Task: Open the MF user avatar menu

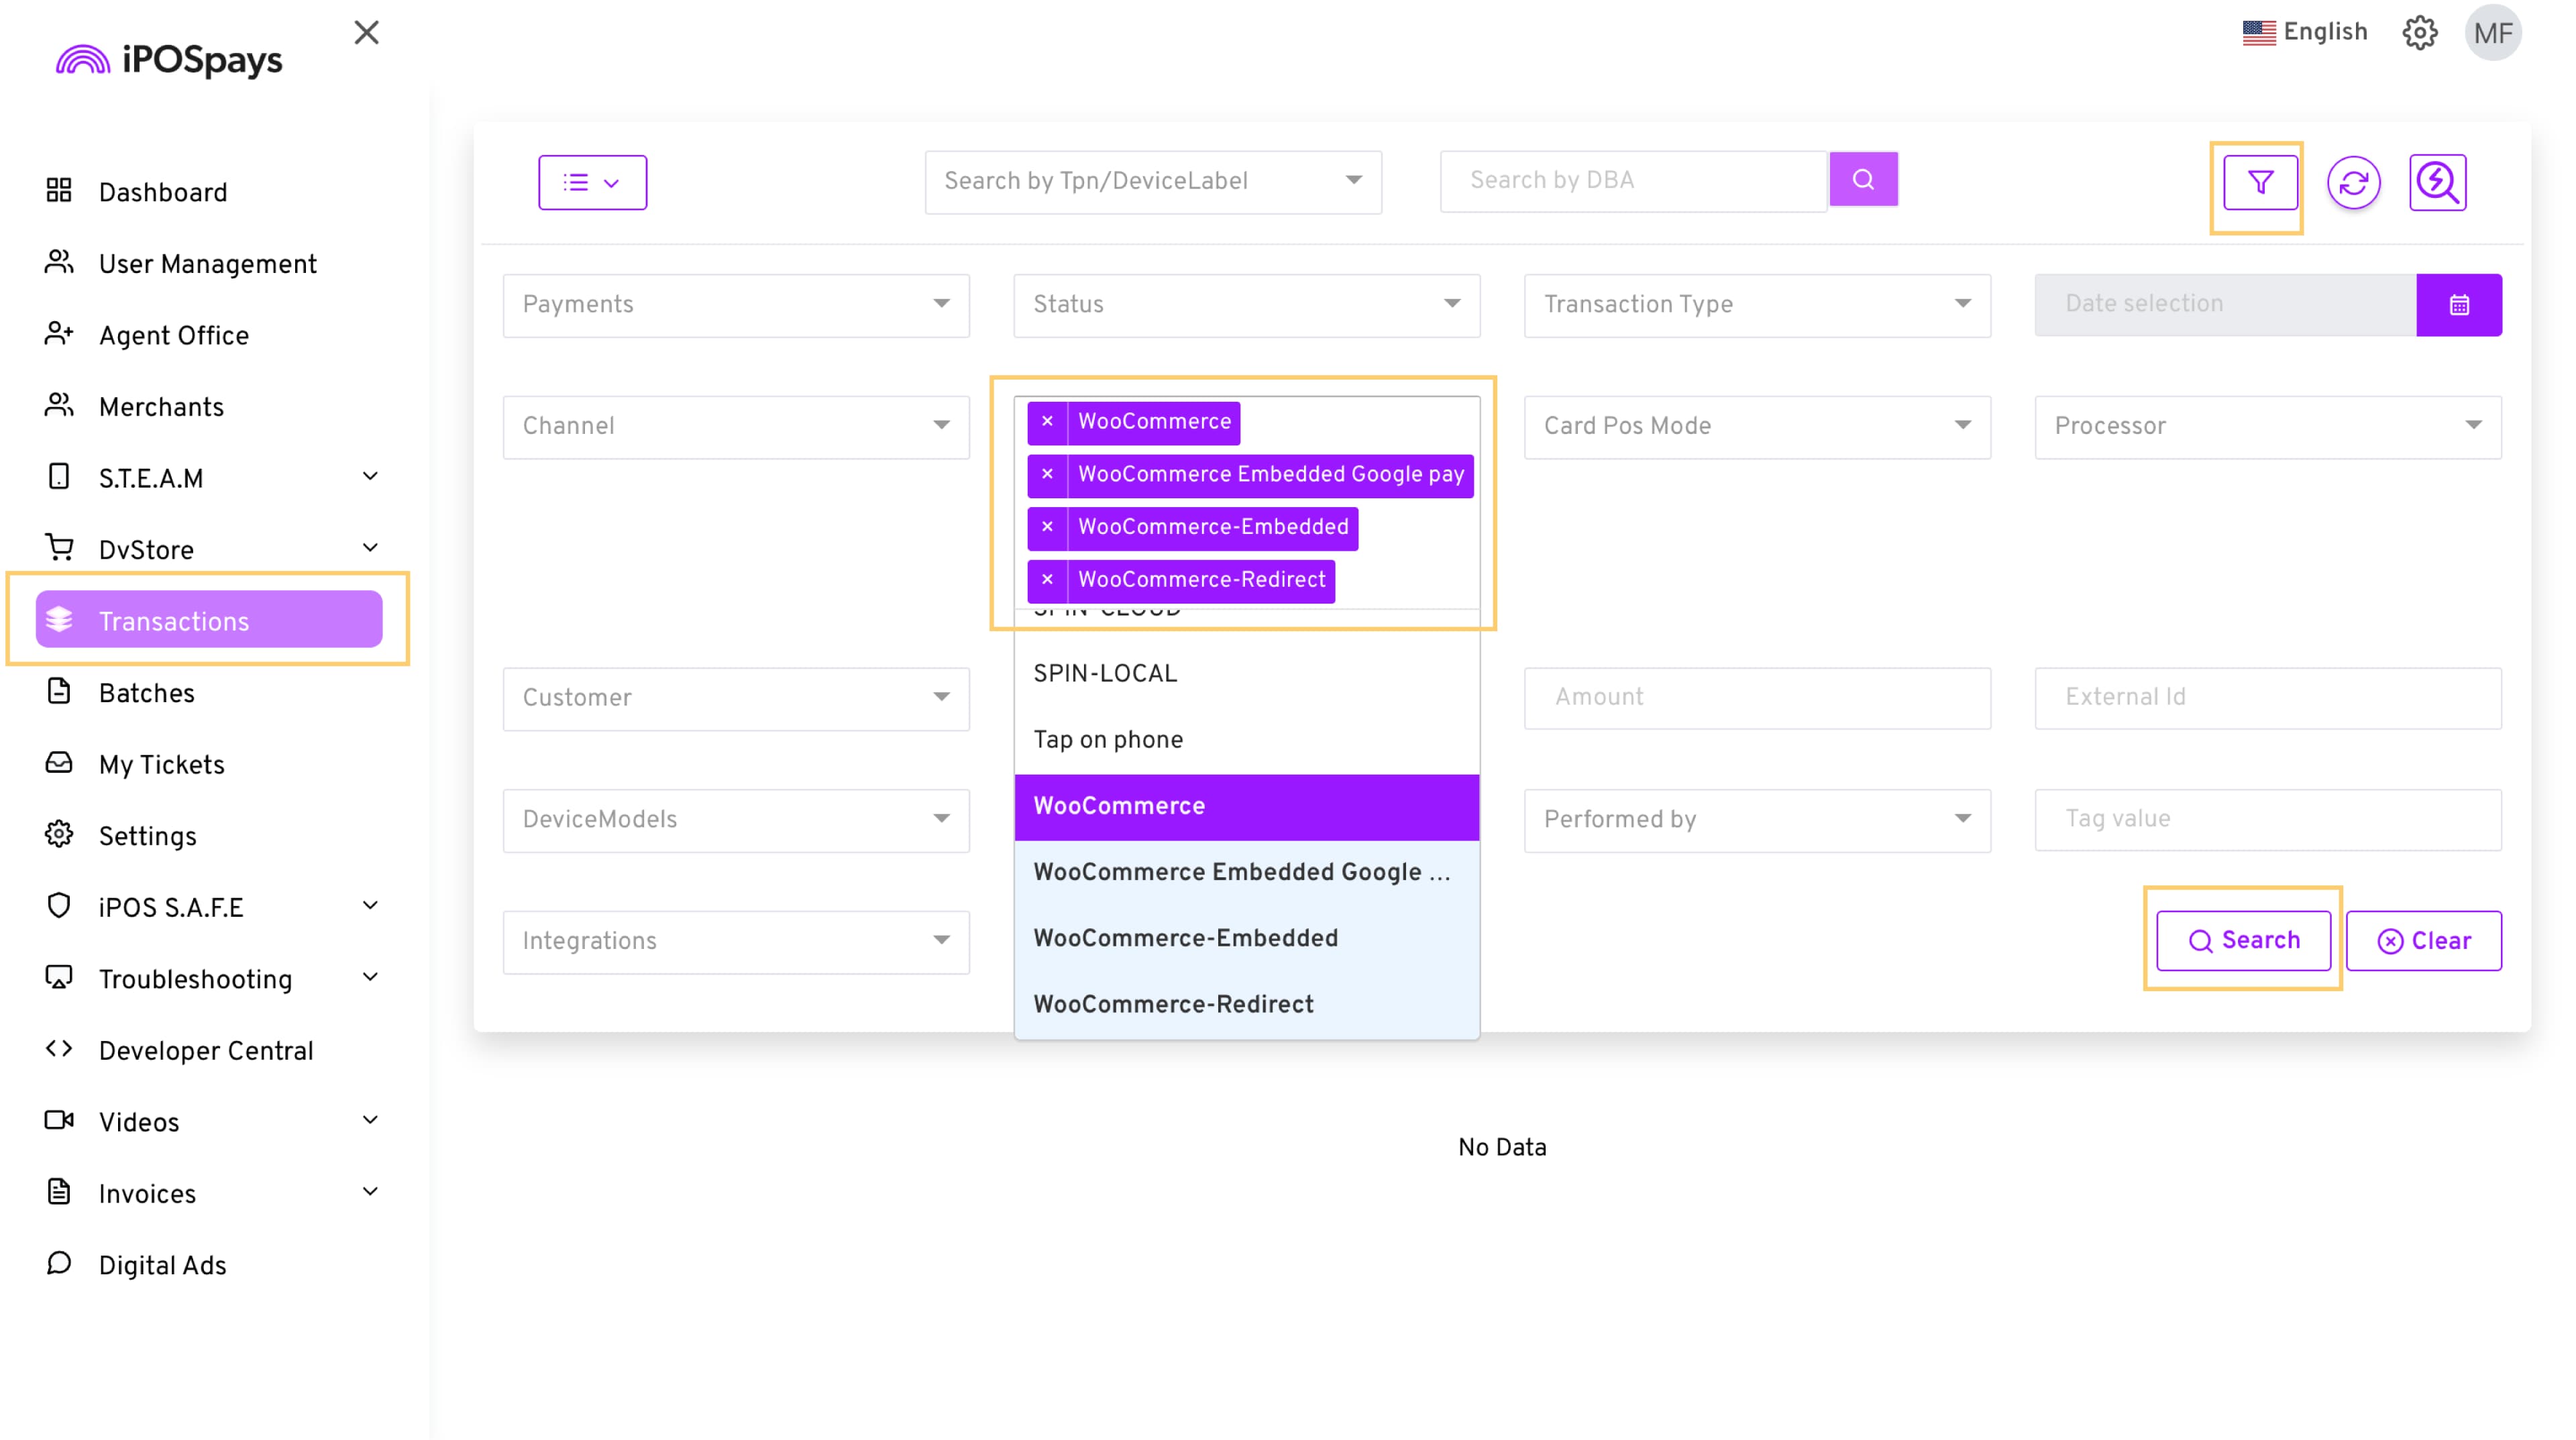Action: tap(2493, 33)
